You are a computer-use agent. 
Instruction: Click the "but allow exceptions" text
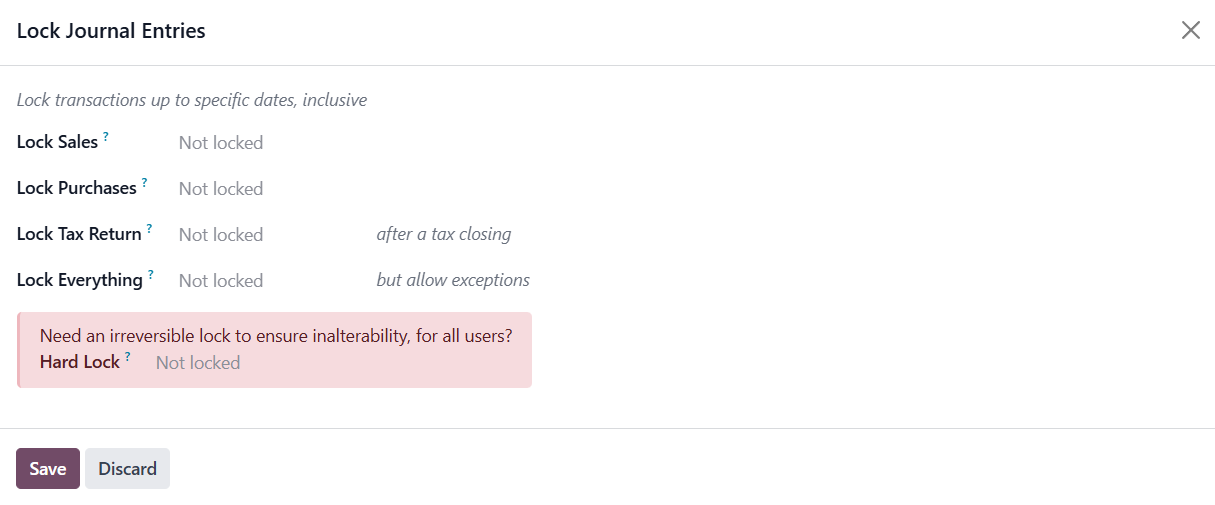coord(453,280)
